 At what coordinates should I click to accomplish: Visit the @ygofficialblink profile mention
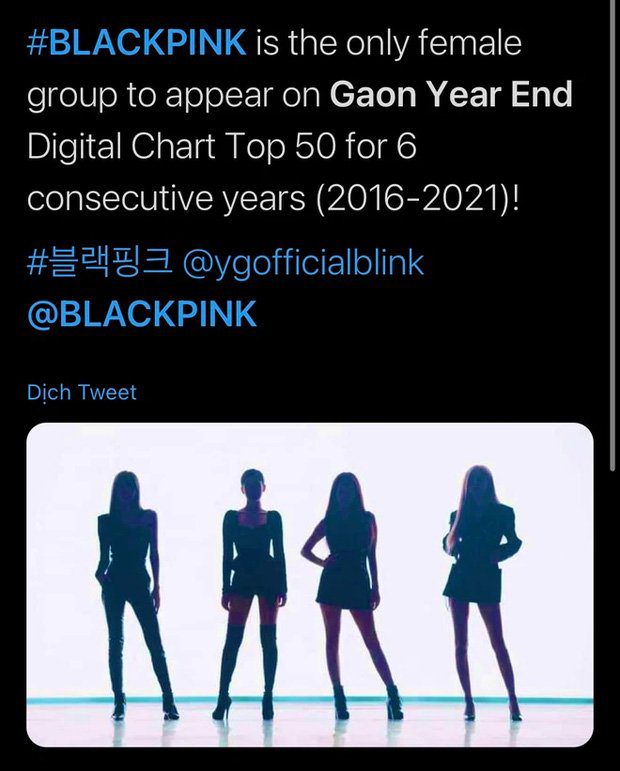tap(303, 264)
